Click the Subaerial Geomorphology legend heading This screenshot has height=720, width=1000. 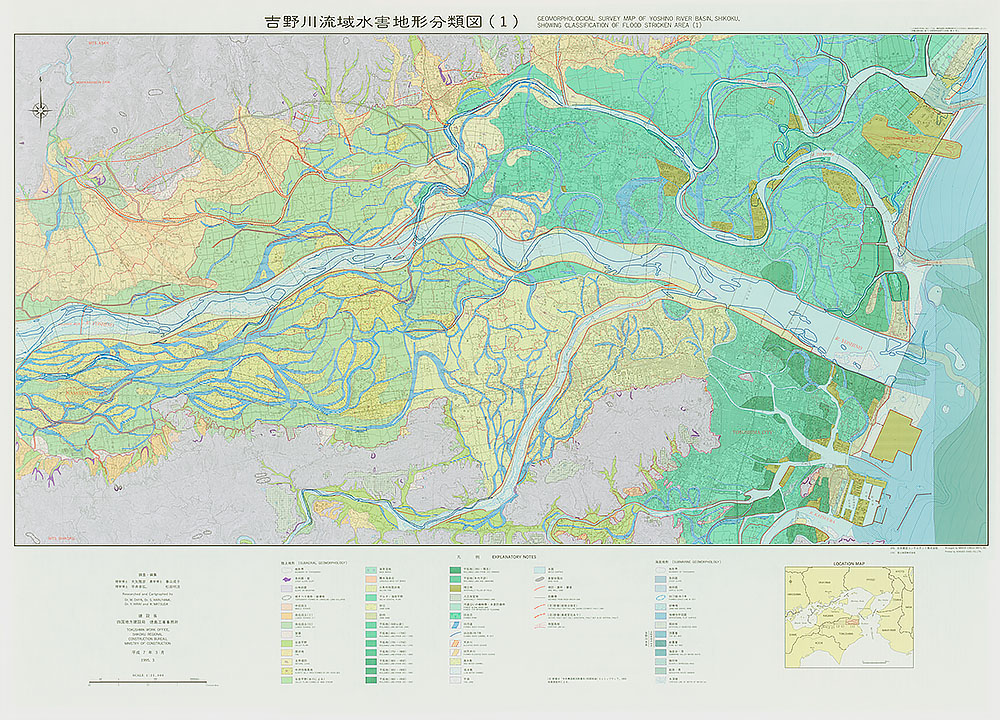coord(314,563)
